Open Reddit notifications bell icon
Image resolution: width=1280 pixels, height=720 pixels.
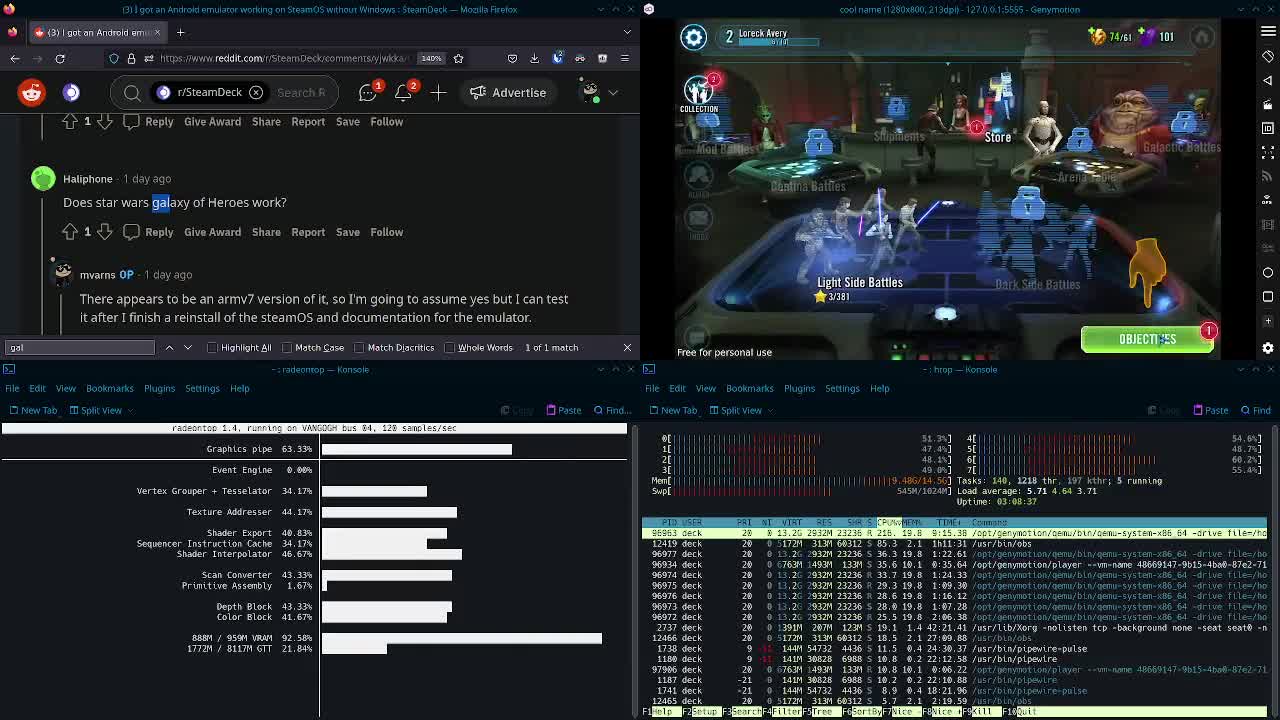coord(404,92)
